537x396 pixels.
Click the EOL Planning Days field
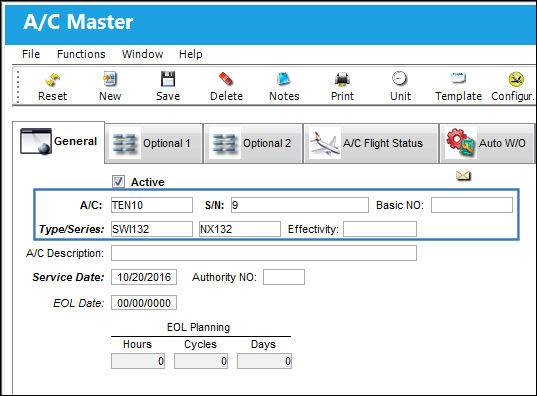[264, 361]
